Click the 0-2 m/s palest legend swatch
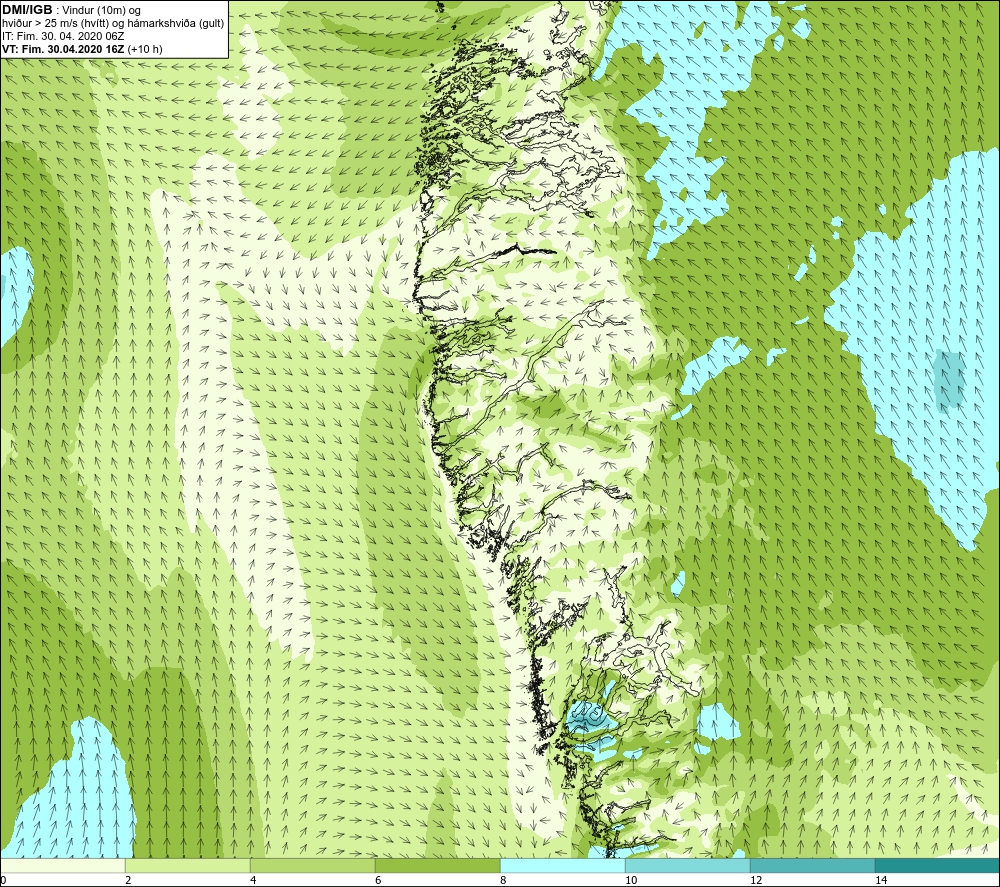The width and height of the screenshot is (1000, 887). (62, 865)
